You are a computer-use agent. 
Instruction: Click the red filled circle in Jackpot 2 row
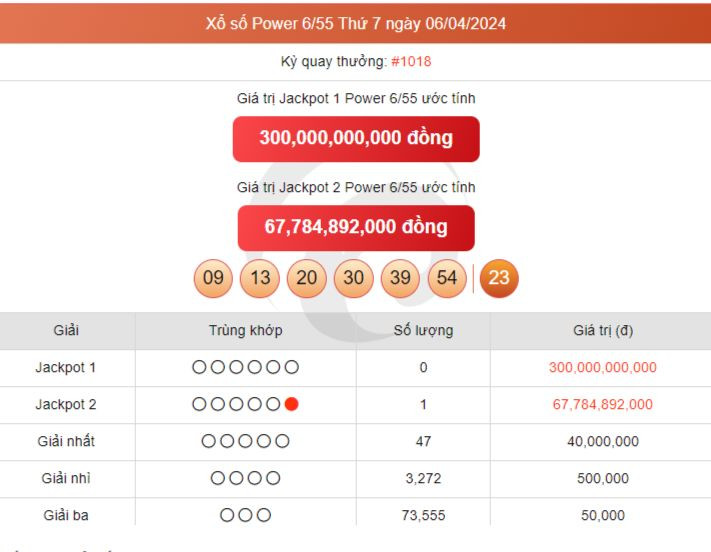click(x=291, y=404)
